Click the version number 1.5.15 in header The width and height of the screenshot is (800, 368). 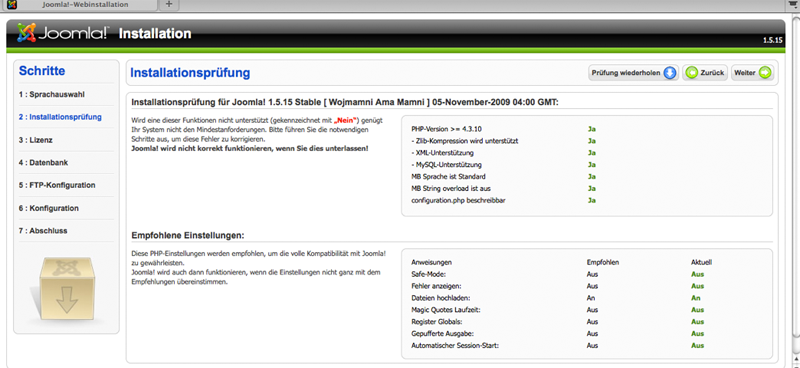click(x=772, y=40)
